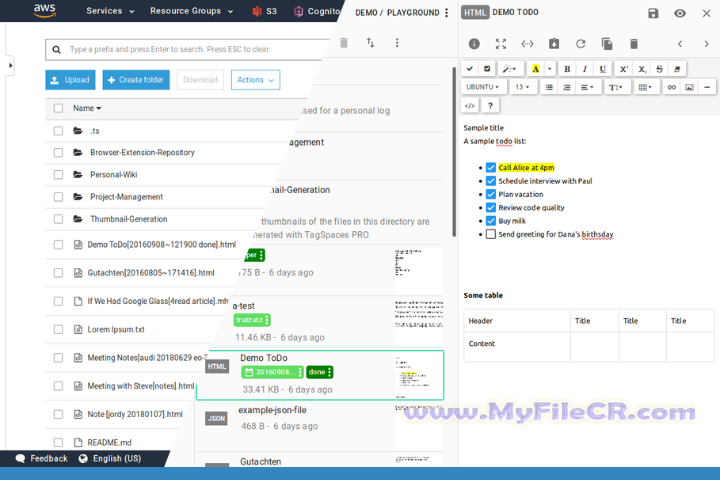Viewport: 720px width, 480px height.
Task: Open the S3 shortcut in AWS bar
Action: [x=264, y=11]
